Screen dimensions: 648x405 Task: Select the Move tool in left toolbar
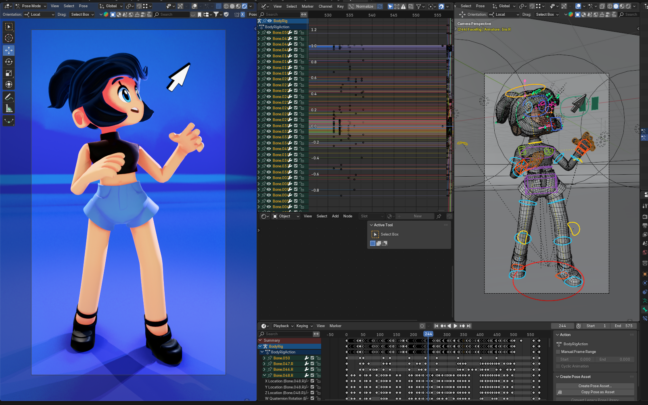pyautogui.click(x=9, y=50)
